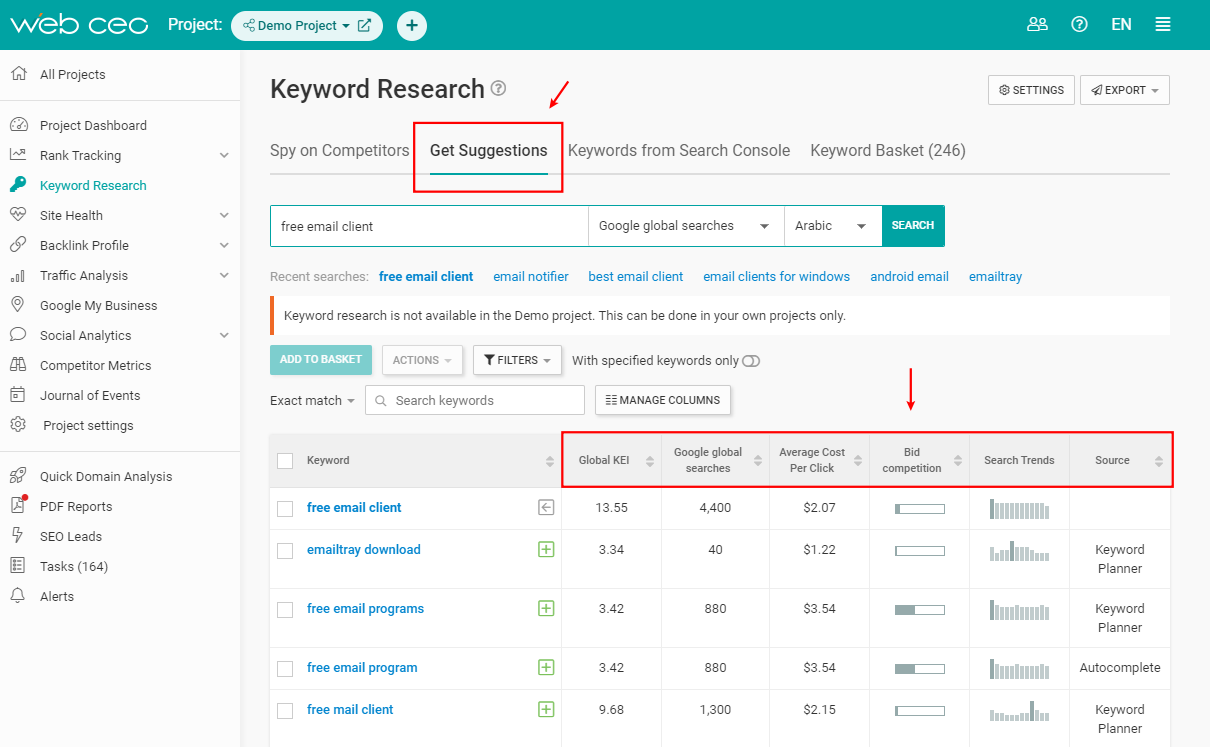
Task: Click the keyword query input 'free email client'
Action: (x=429, y=226)
